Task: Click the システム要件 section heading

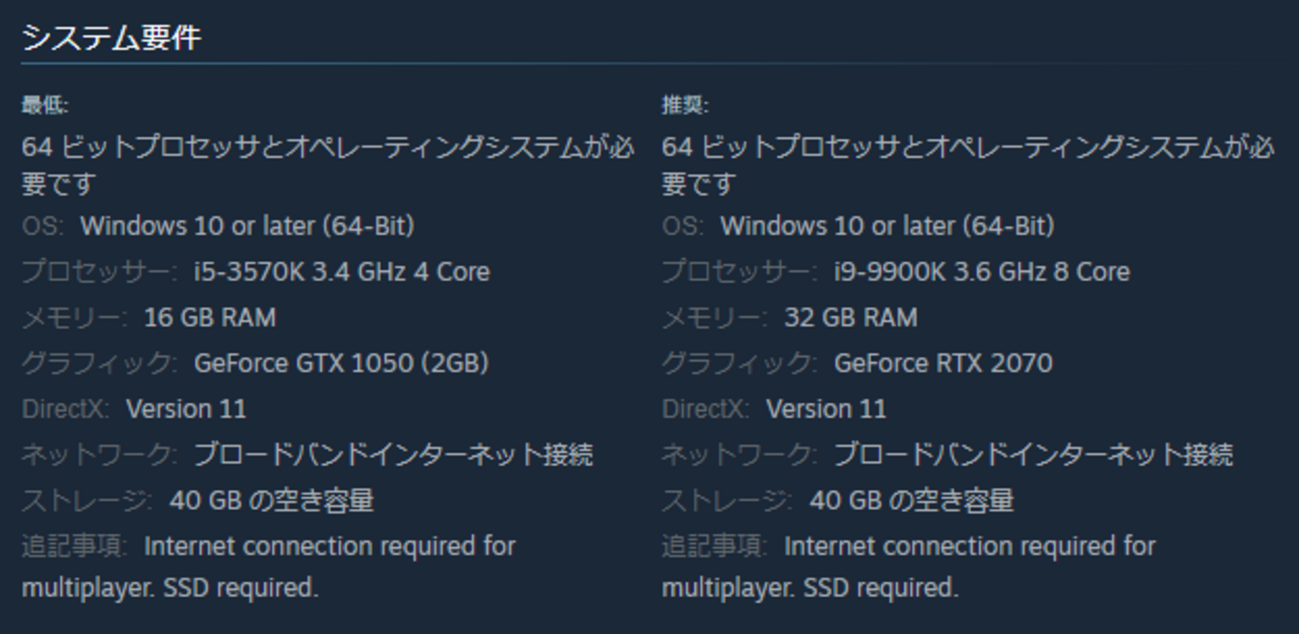Action: (111, 38)
